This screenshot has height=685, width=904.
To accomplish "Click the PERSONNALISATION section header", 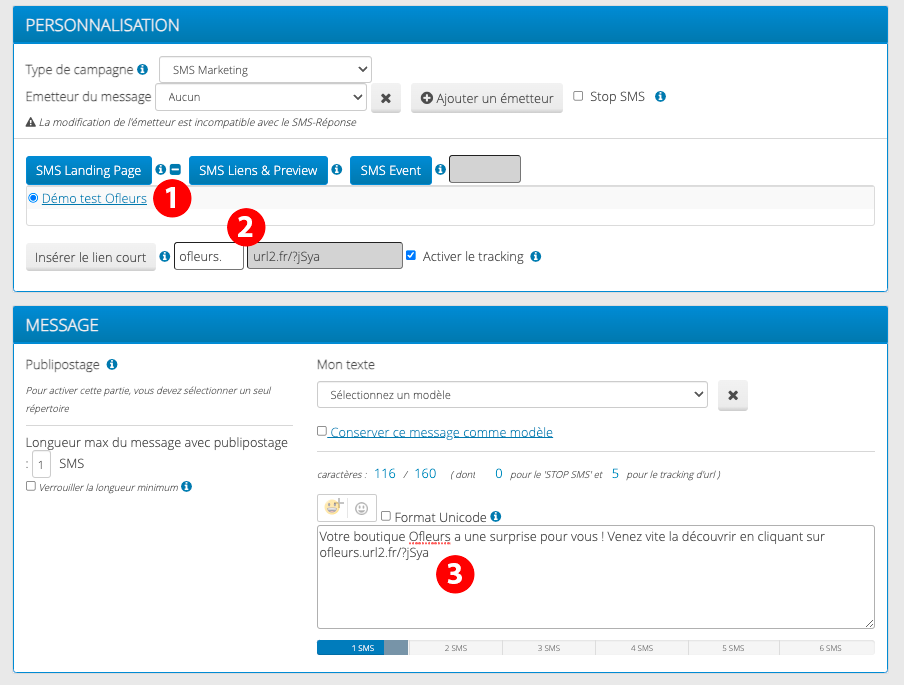I will click(x=450, y=25).
